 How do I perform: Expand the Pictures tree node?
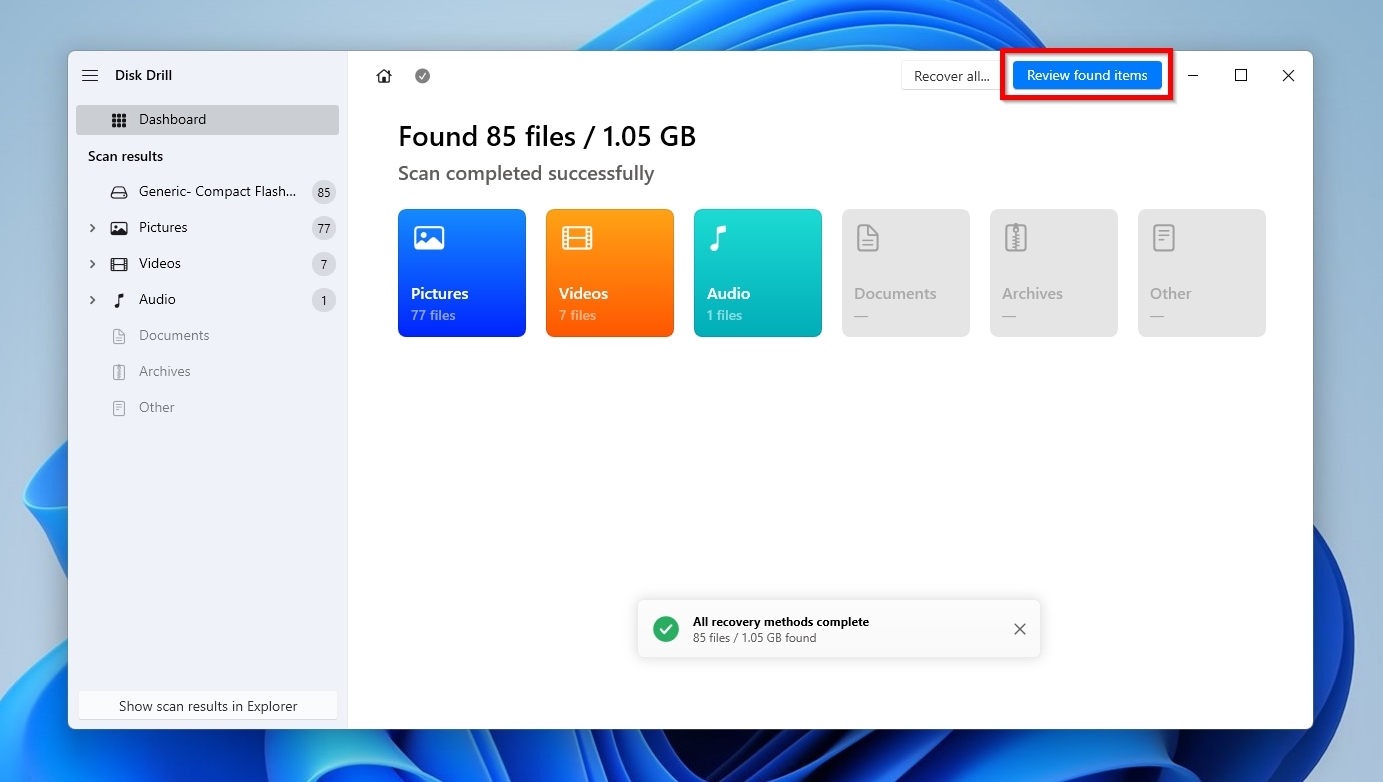coord(92,228)
